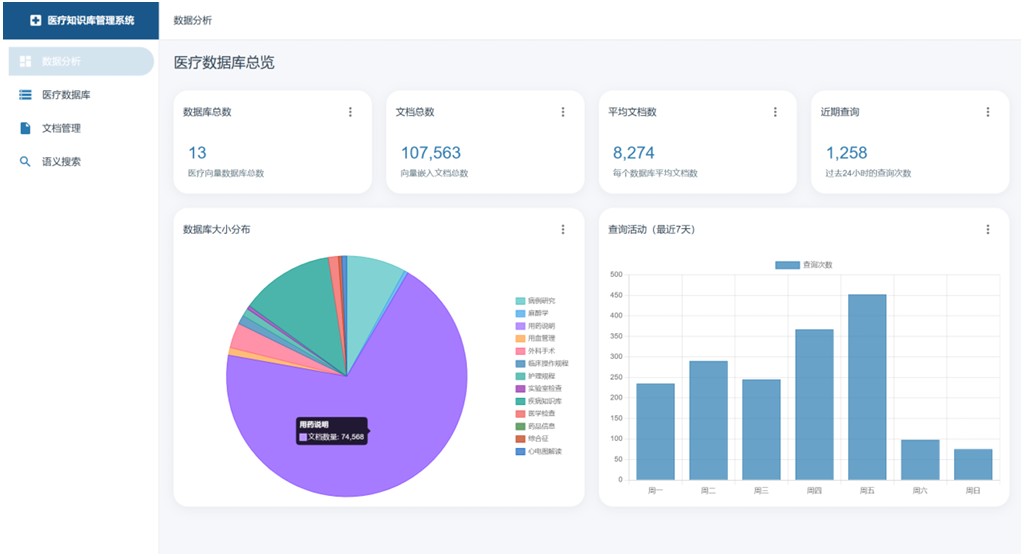Open 医疗数据库 in the sidebar
Image resolution: width=1024 pixels, height=556 pixels.
81,95
